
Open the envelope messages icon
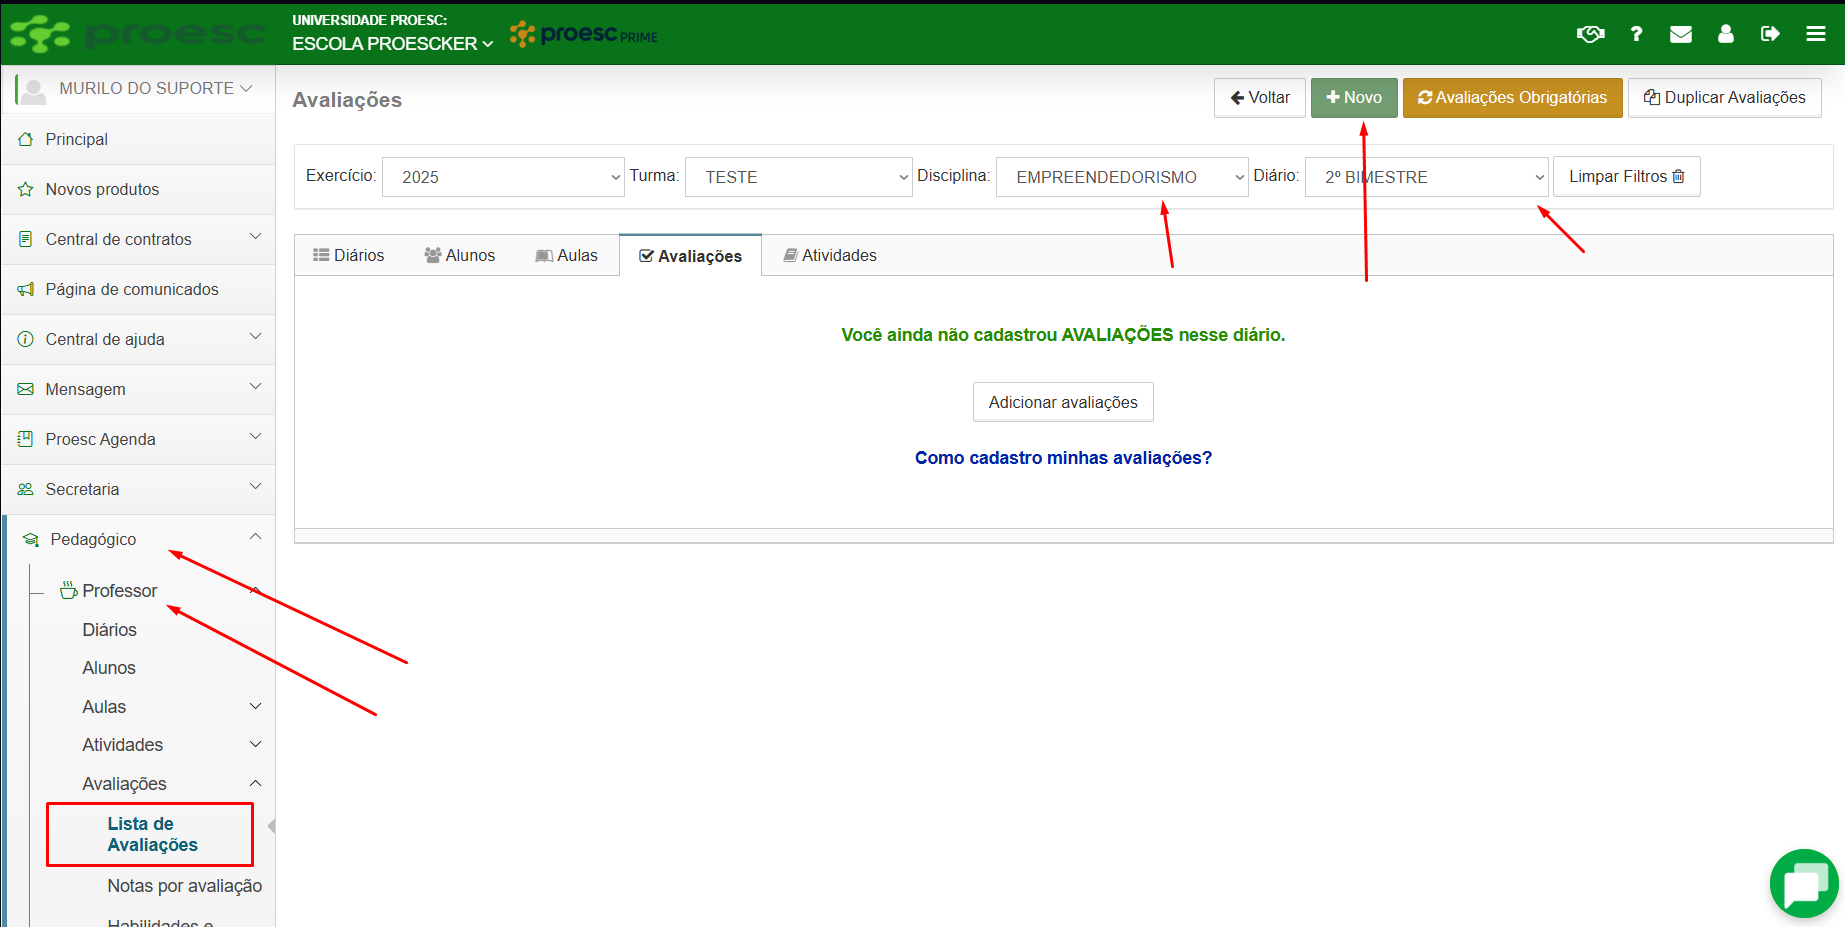click(1681, 34)
